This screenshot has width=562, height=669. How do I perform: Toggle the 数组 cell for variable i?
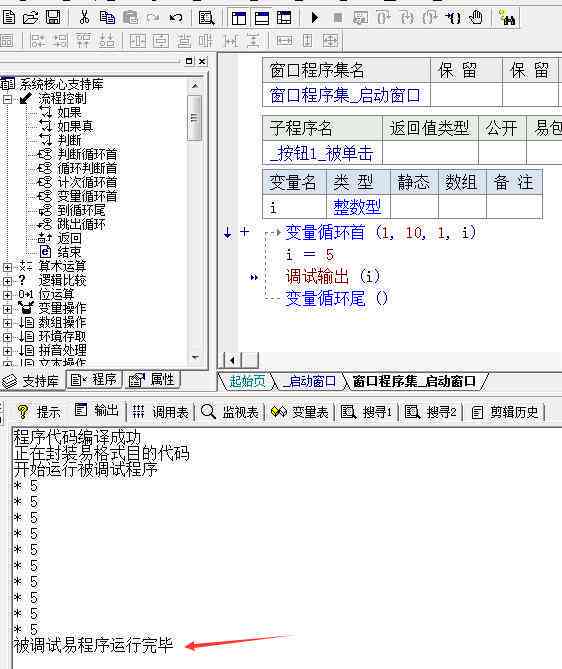point(462,207)
